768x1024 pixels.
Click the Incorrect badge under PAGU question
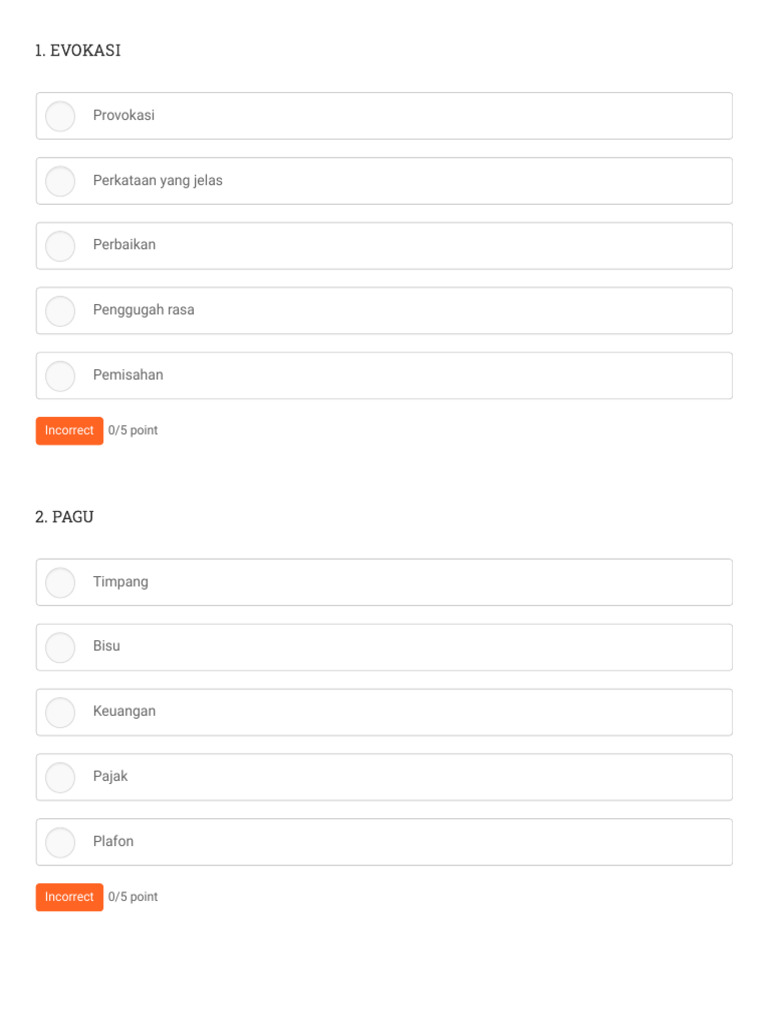(x=69, y=897)
